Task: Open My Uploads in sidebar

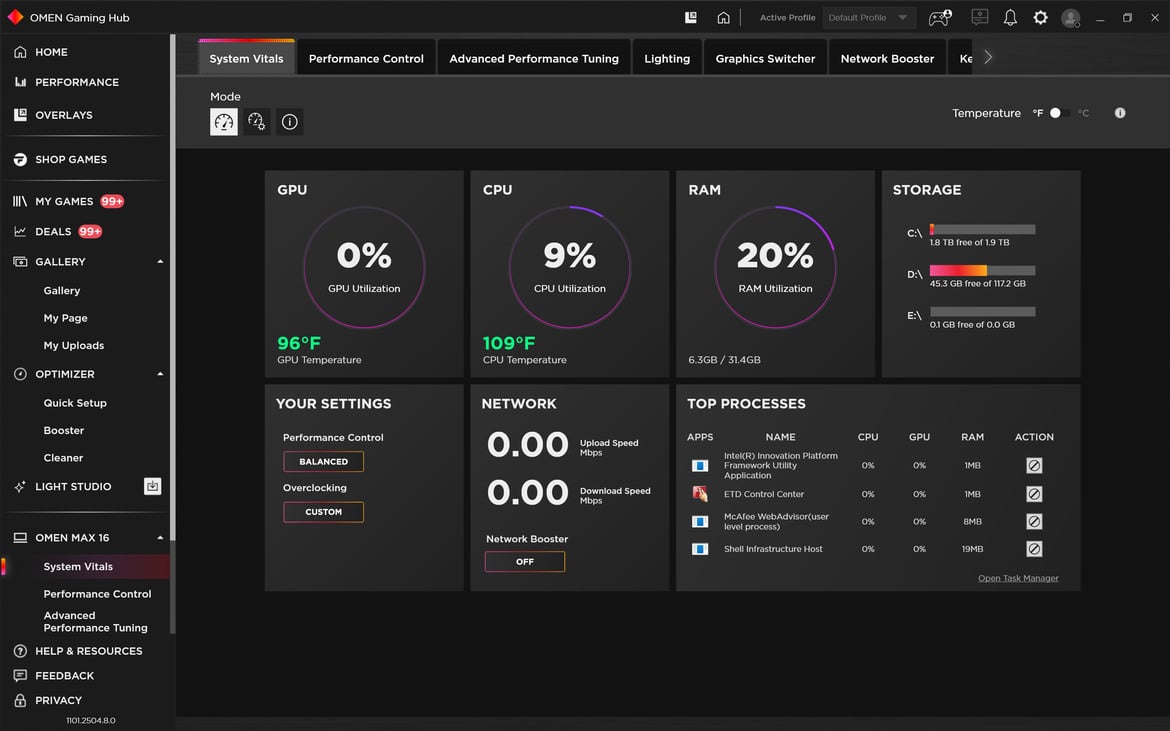Action: coord(74,346)
